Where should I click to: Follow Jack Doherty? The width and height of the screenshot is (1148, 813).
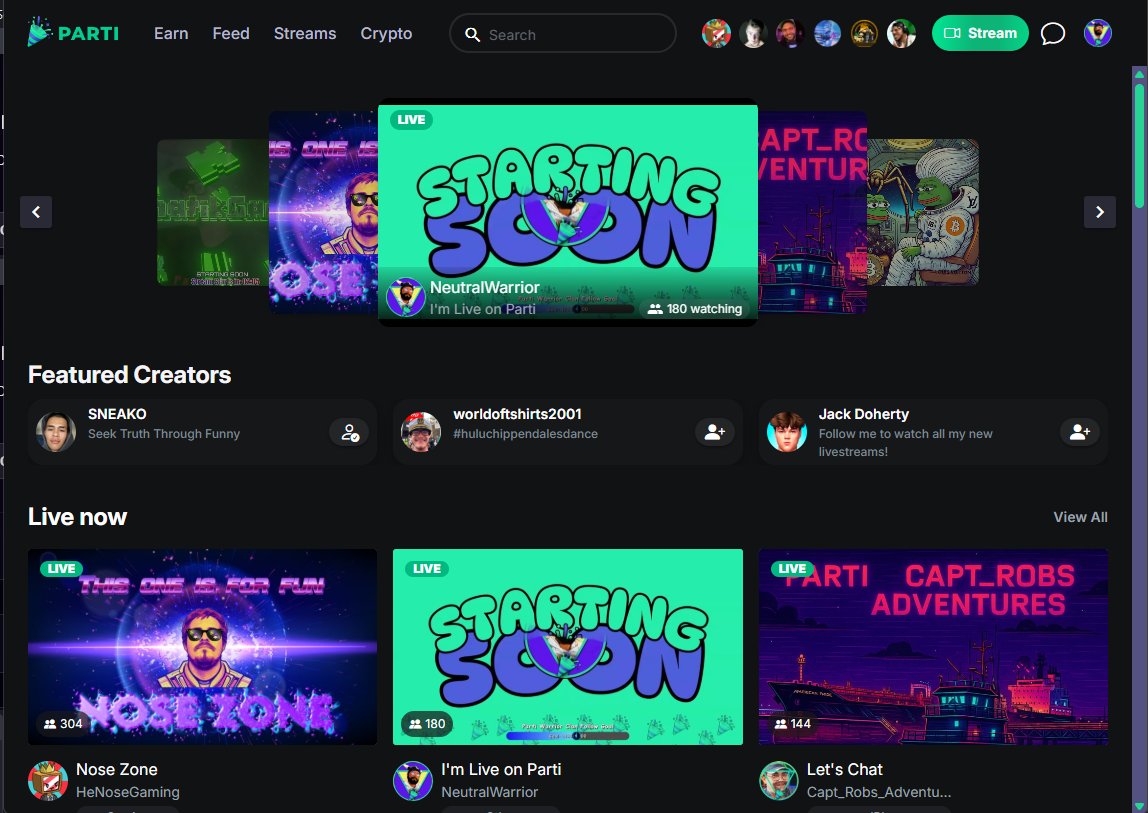[x=1080, y=432]
